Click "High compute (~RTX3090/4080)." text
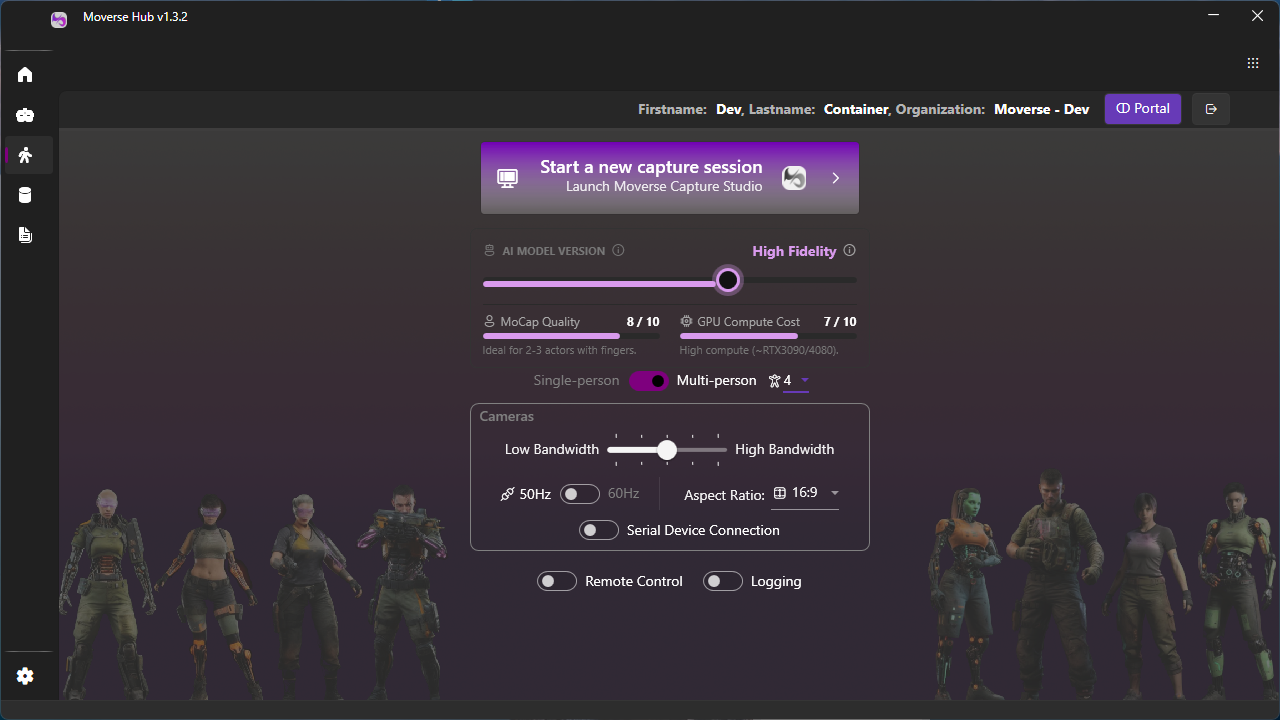 pyautogui.click(x=759, y=351)
